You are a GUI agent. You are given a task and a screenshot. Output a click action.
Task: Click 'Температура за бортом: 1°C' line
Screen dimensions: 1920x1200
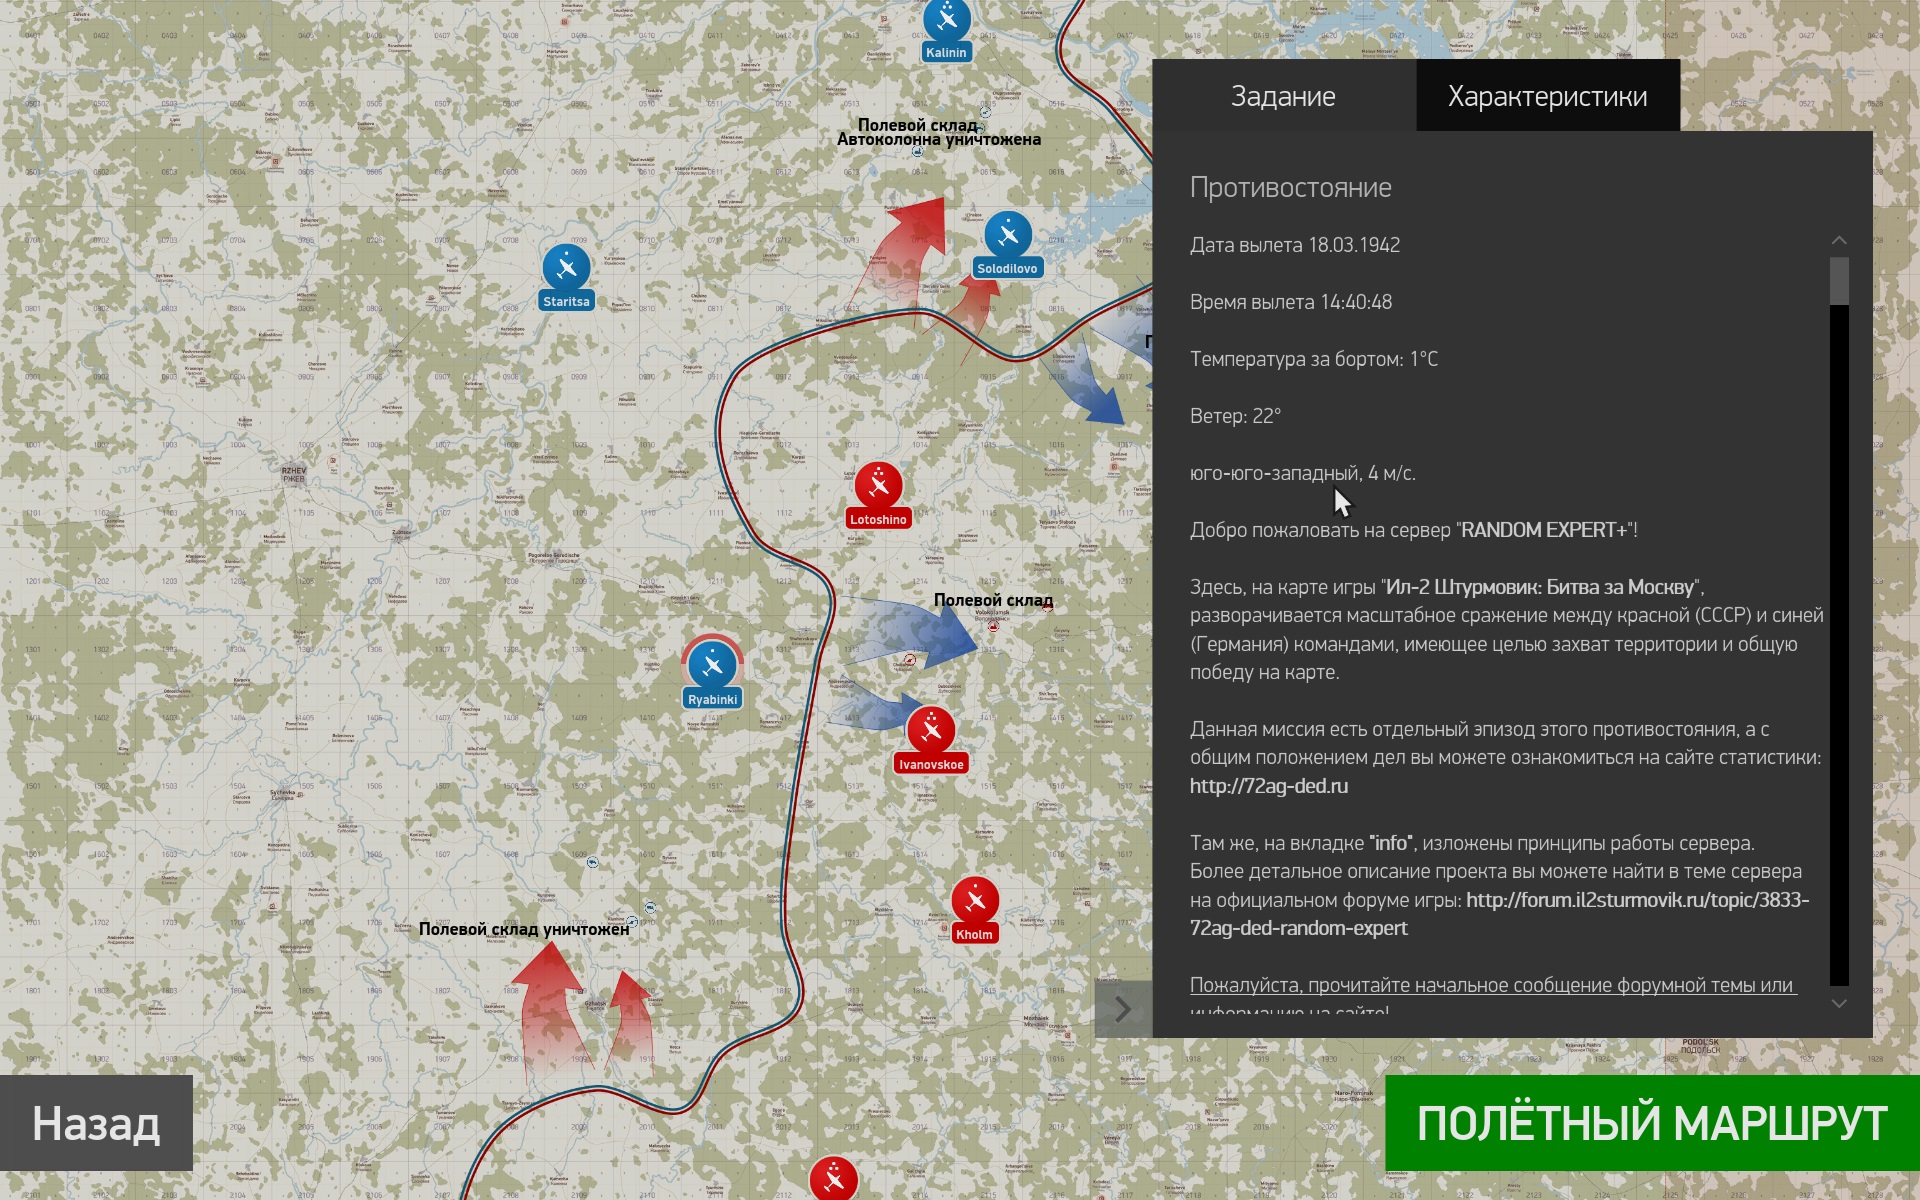point(1313,359)
